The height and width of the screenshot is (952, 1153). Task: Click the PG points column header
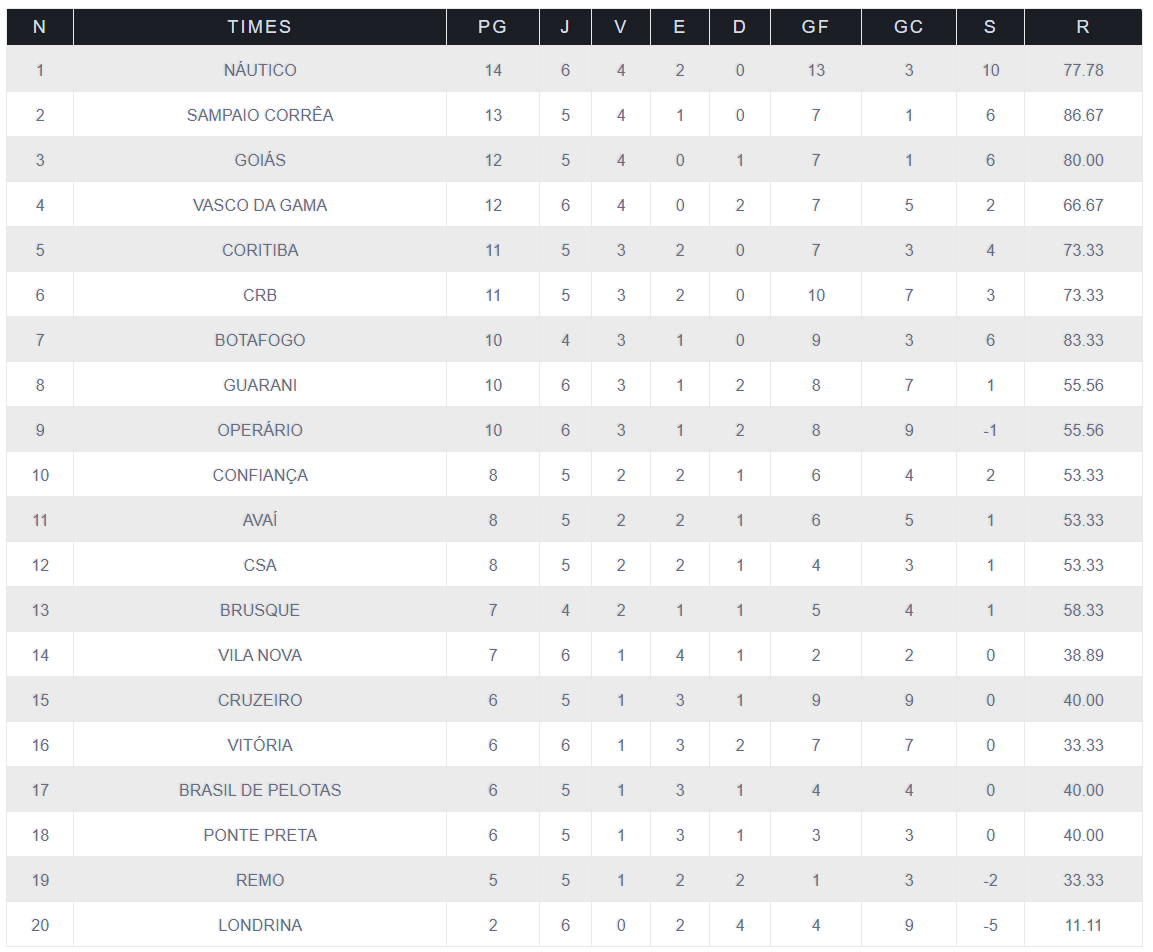pyautogui.click(x=493, y=27)
